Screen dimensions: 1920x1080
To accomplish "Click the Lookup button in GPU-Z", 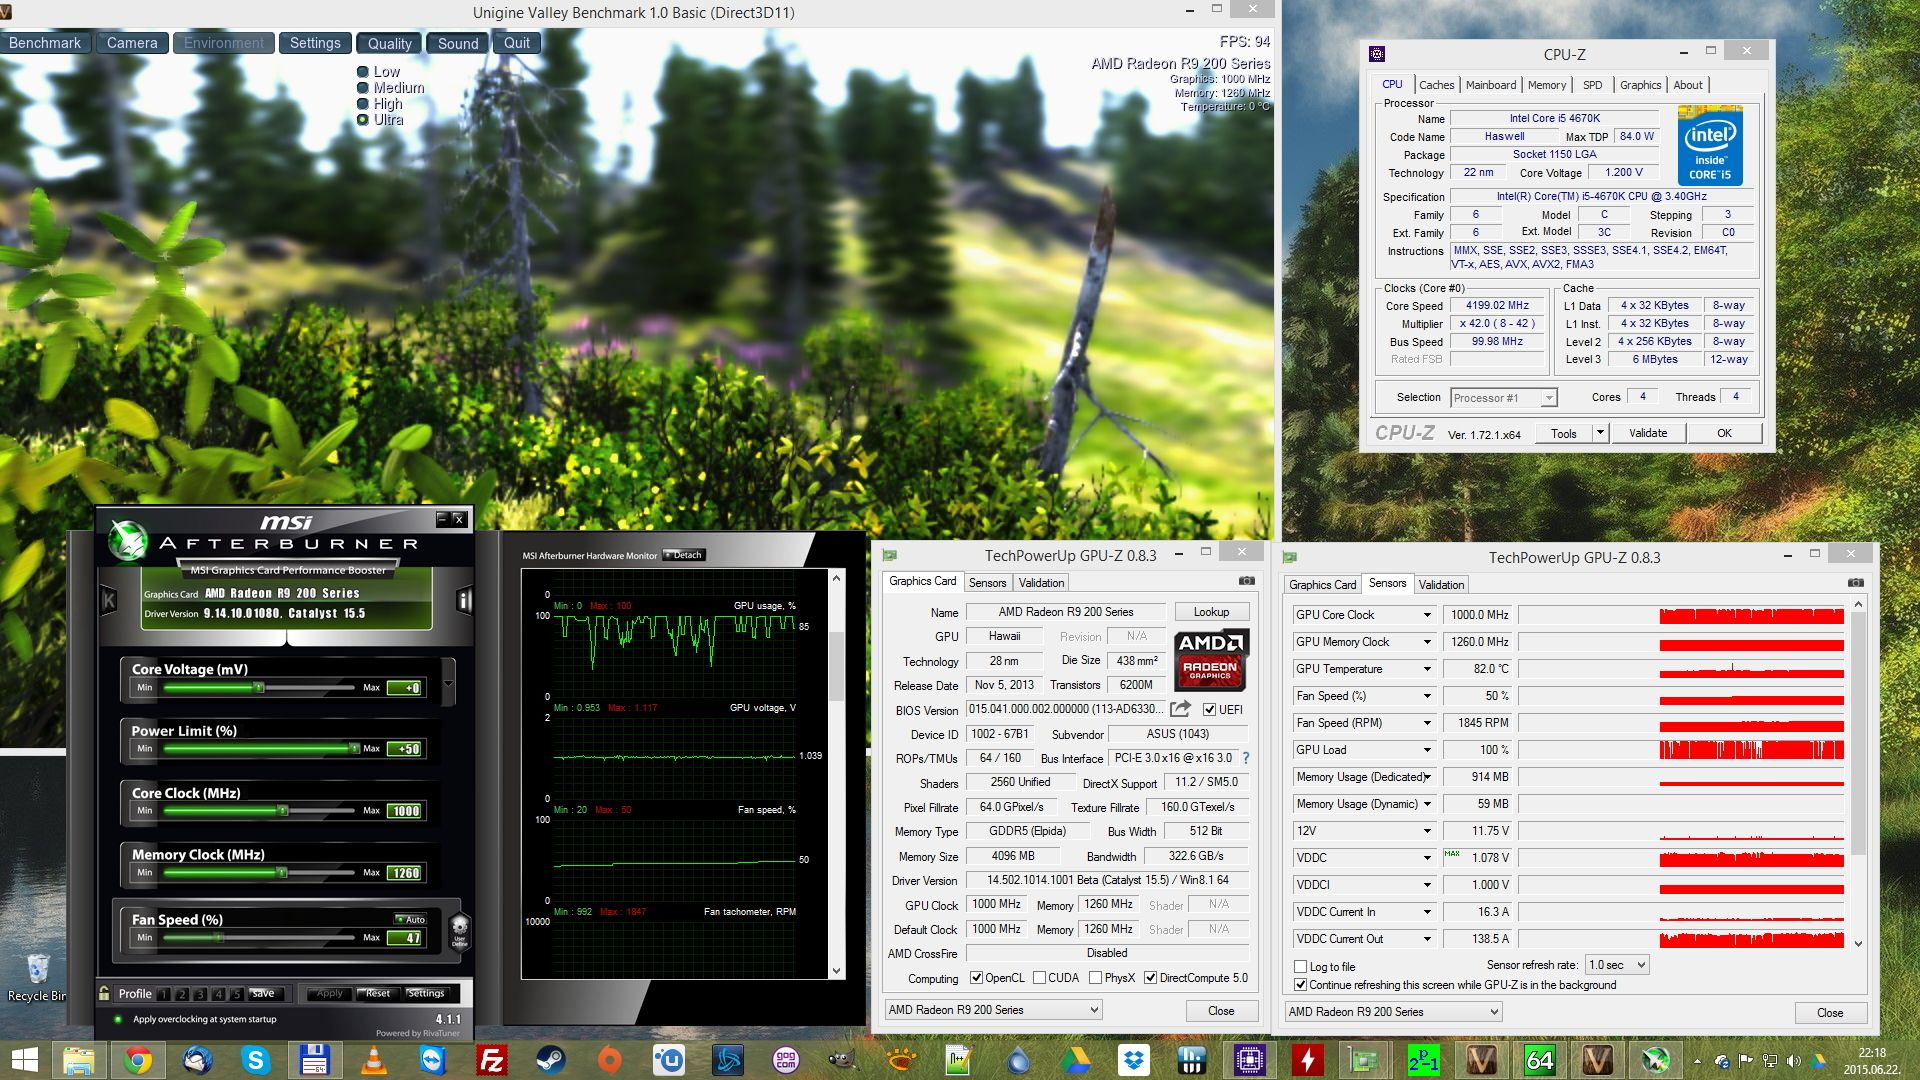I will 1211,612.
